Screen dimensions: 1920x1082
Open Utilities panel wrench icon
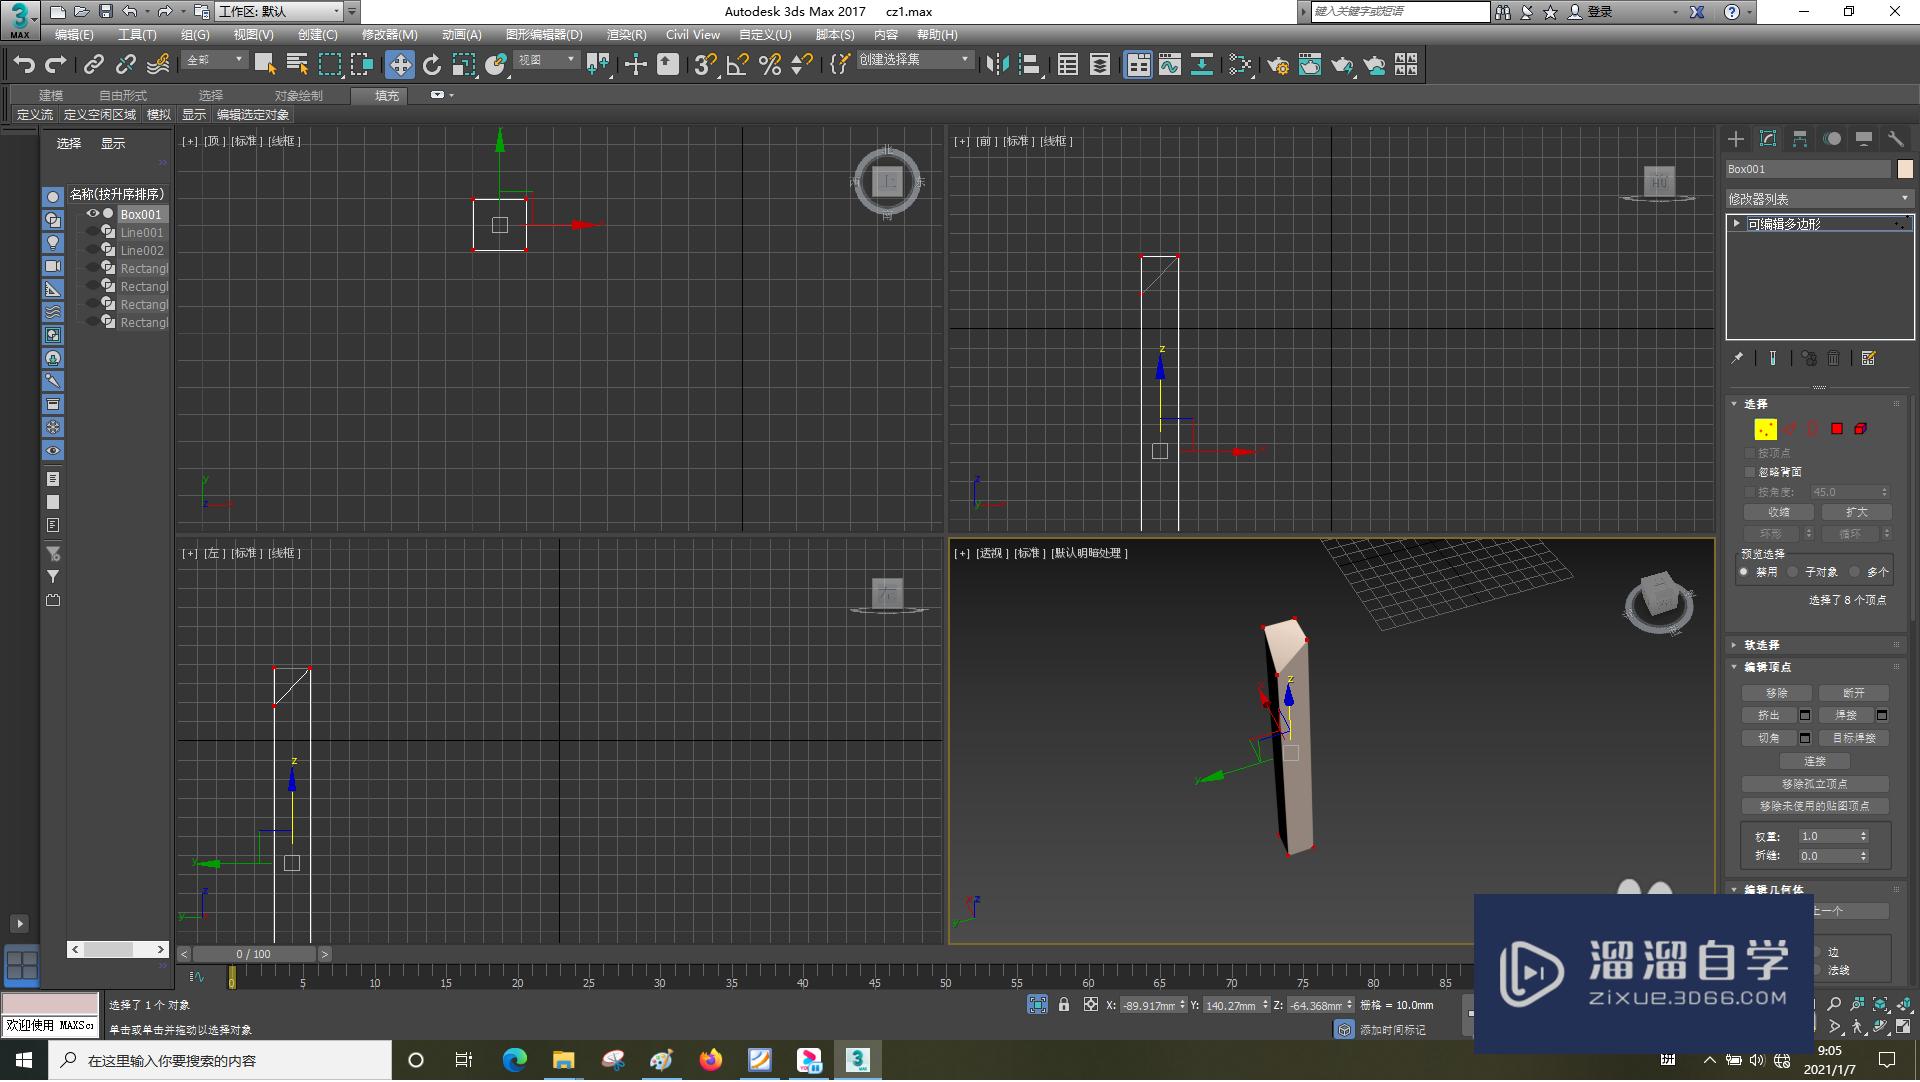click(1896, 139)
